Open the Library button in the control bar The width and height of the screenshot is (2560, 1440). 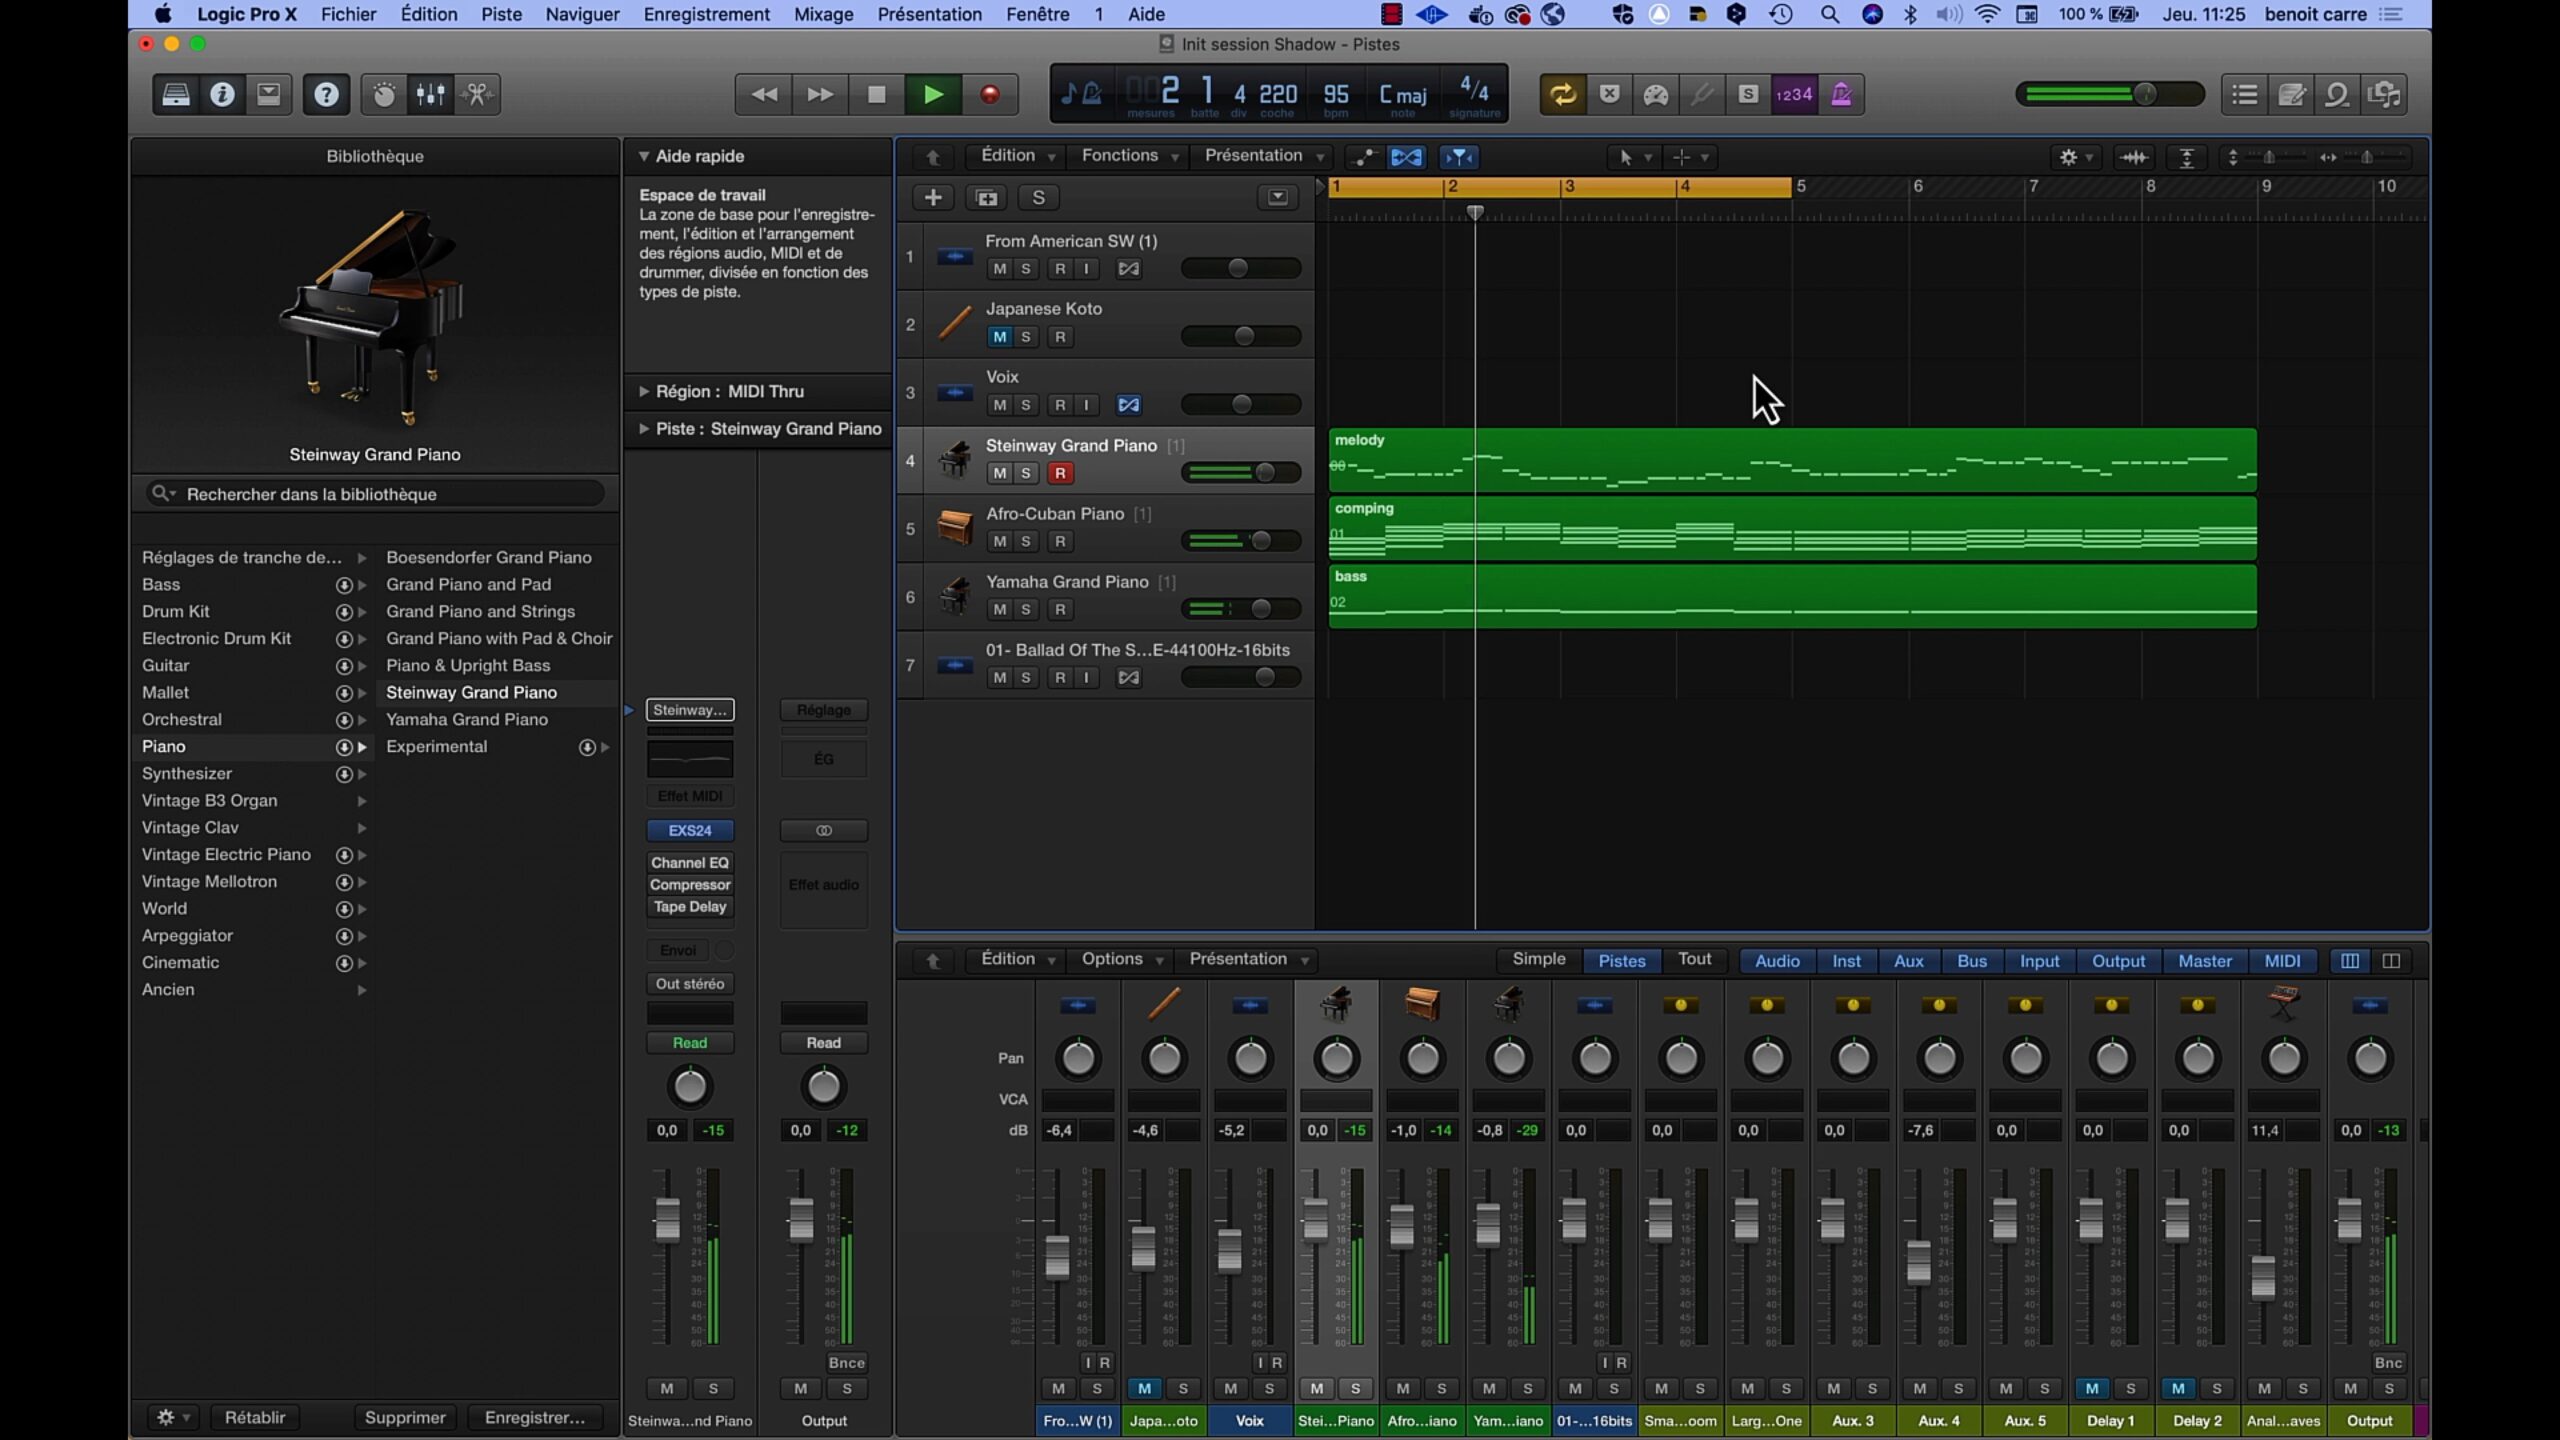click(176, 94)
